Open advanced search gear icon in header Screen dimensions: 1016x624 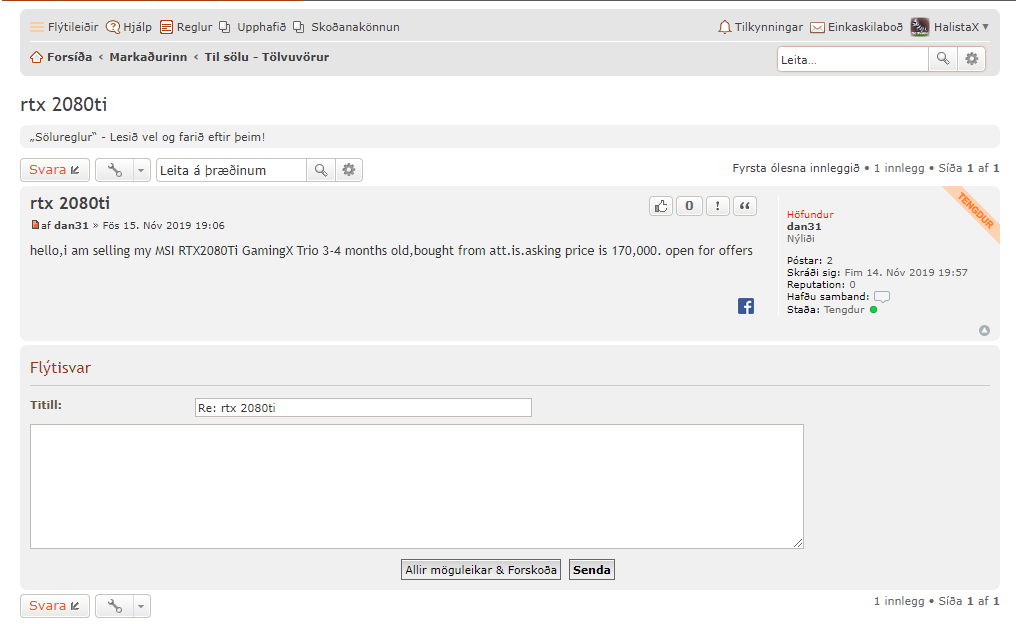pyautogui.click(x=971, y=59)
